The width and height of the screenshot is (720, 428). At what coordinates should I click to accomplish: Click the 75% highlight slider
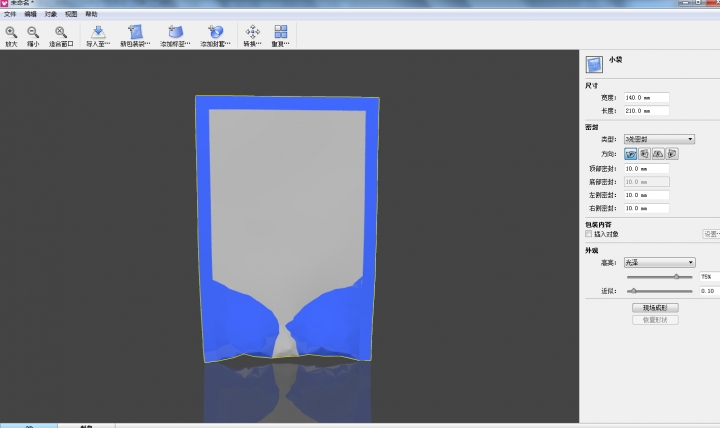click(x=677, y=276)
